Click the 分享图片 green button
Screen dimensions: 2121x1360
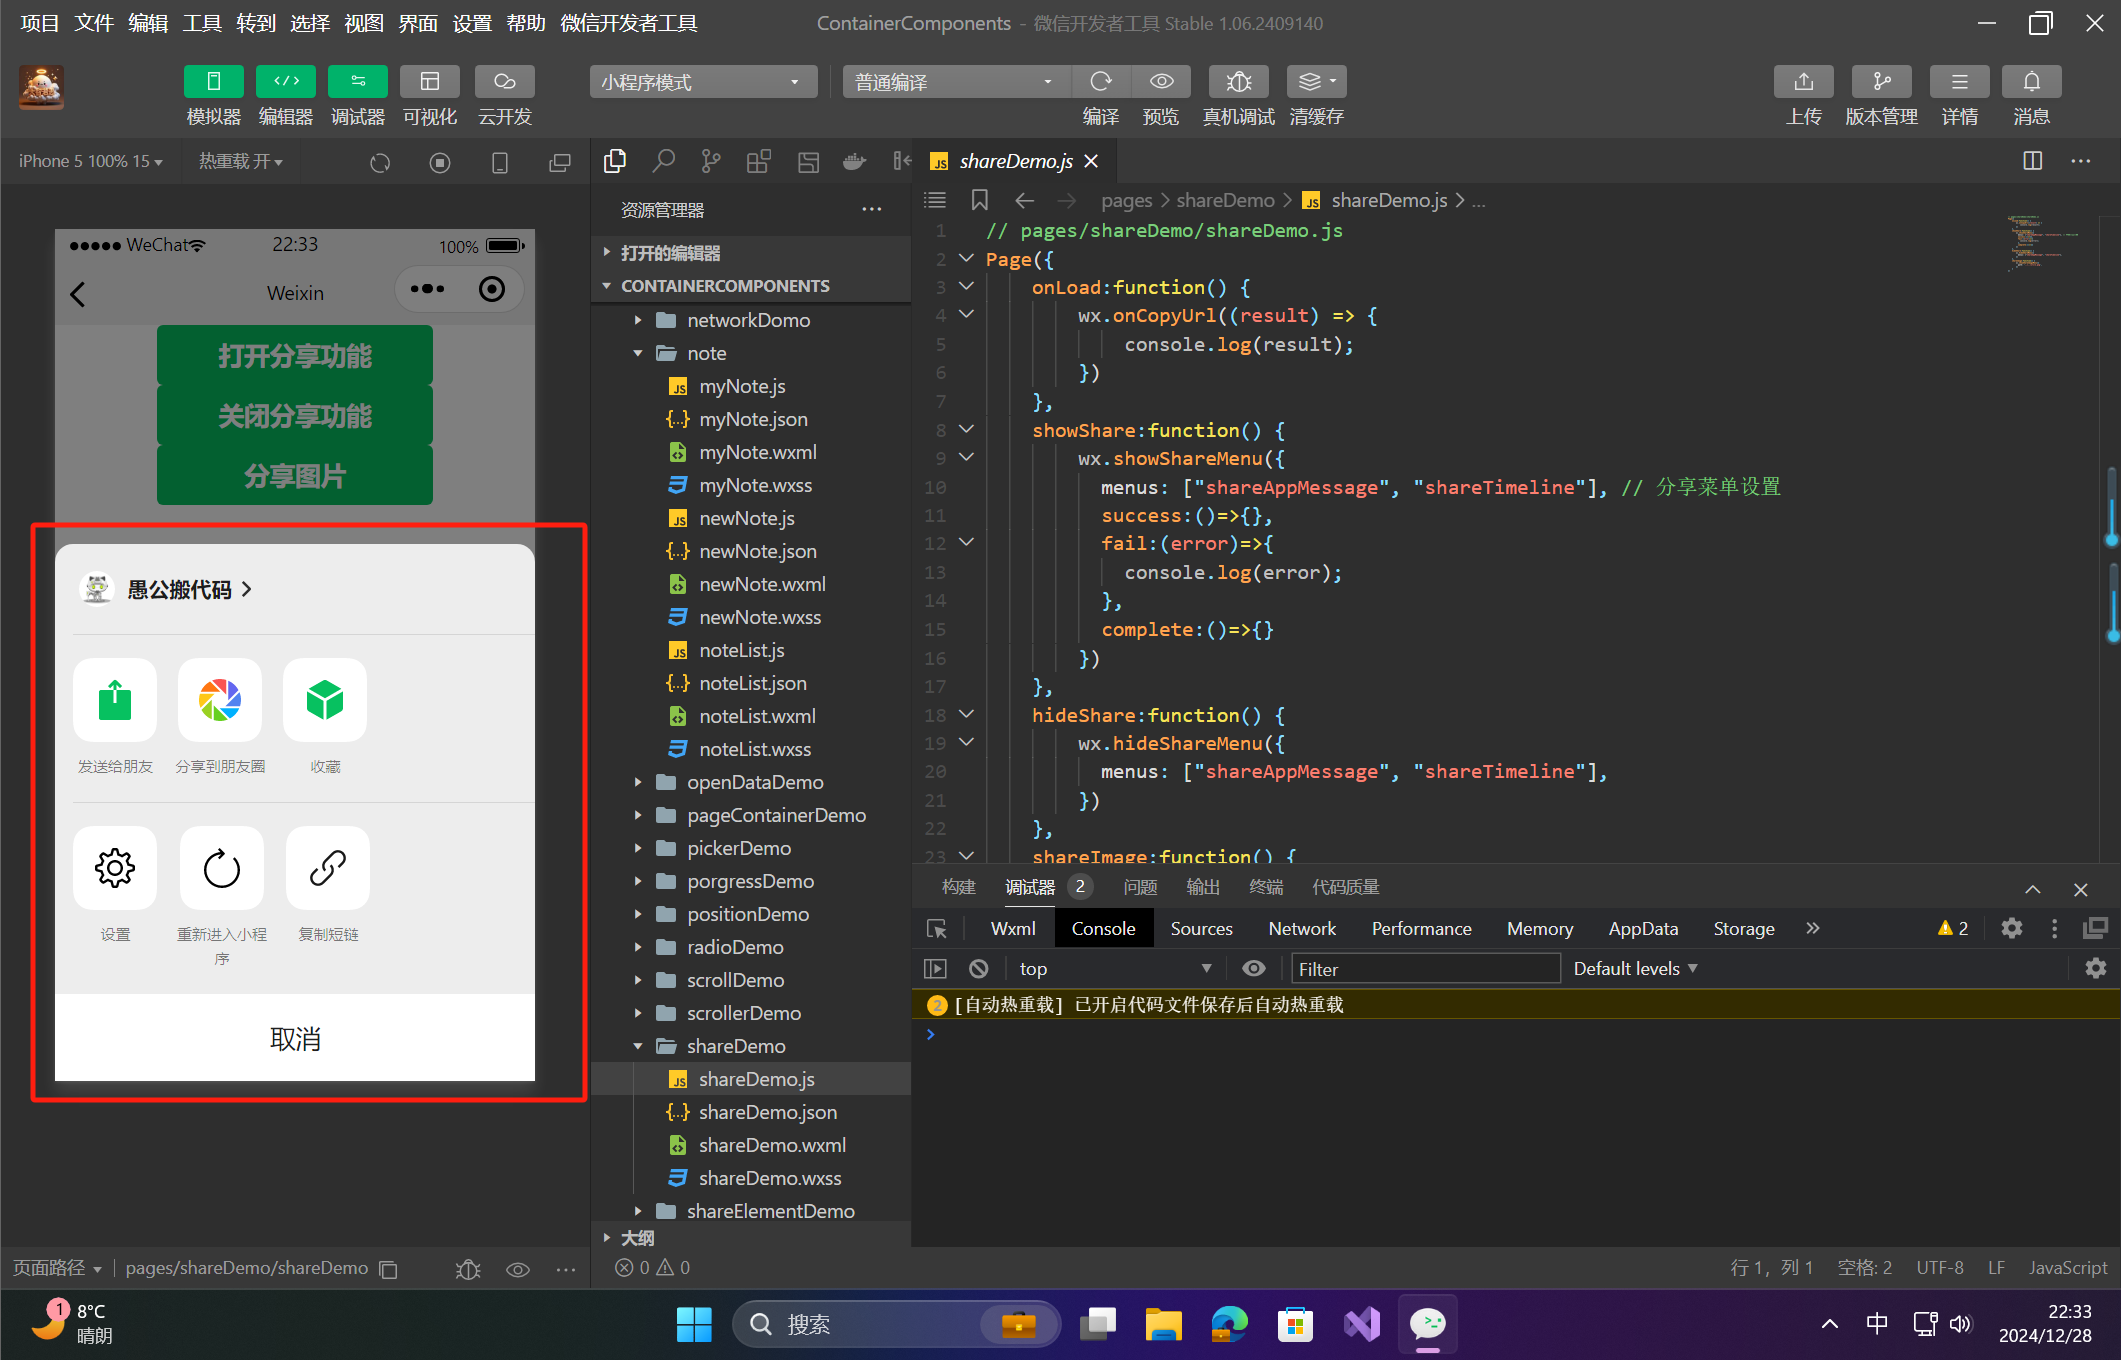tap(295, 476)
